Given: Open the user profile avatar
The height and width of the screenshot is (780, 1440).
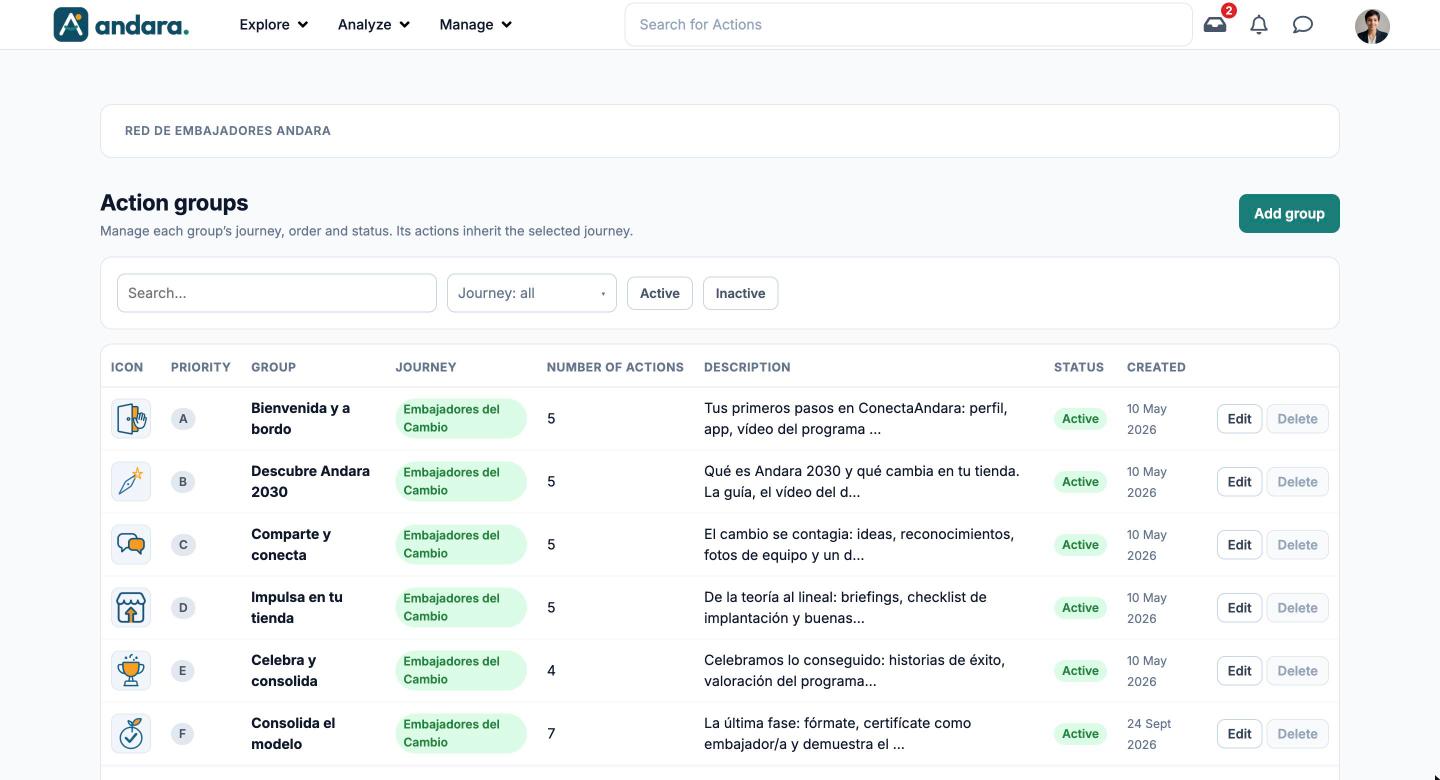Looking at the screenshot, I should click(x=1372, y=25).
